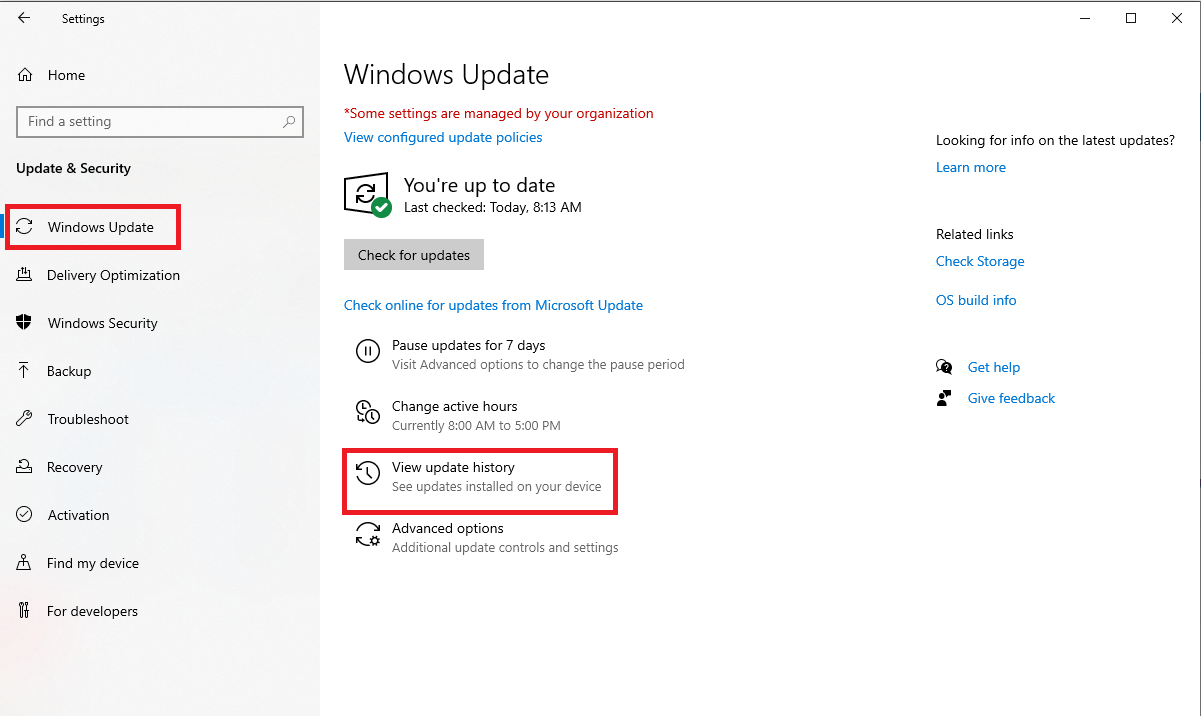Click the Windows Update sync arrows sidebar icon
Viewport: 1201px width, 716px height.
click(25, 227)
